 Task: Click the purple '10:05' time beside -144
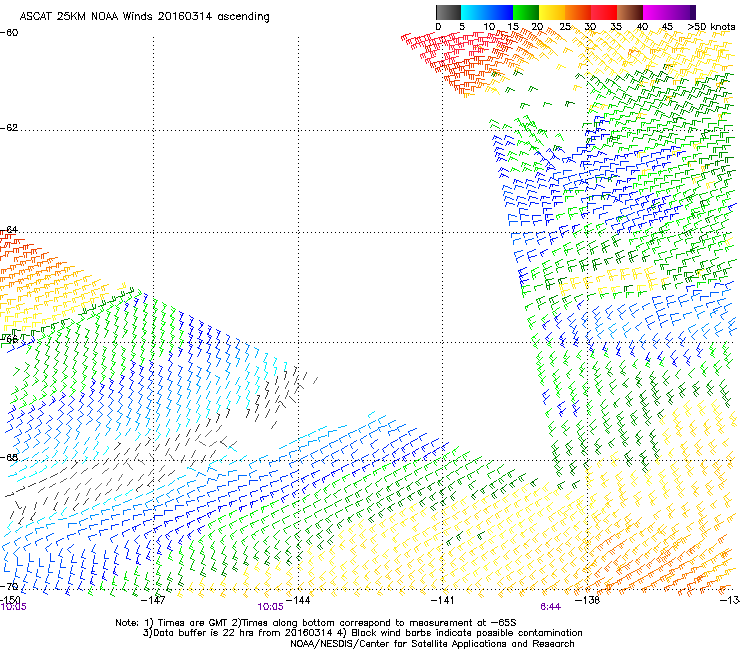click(x=270, y=607)
